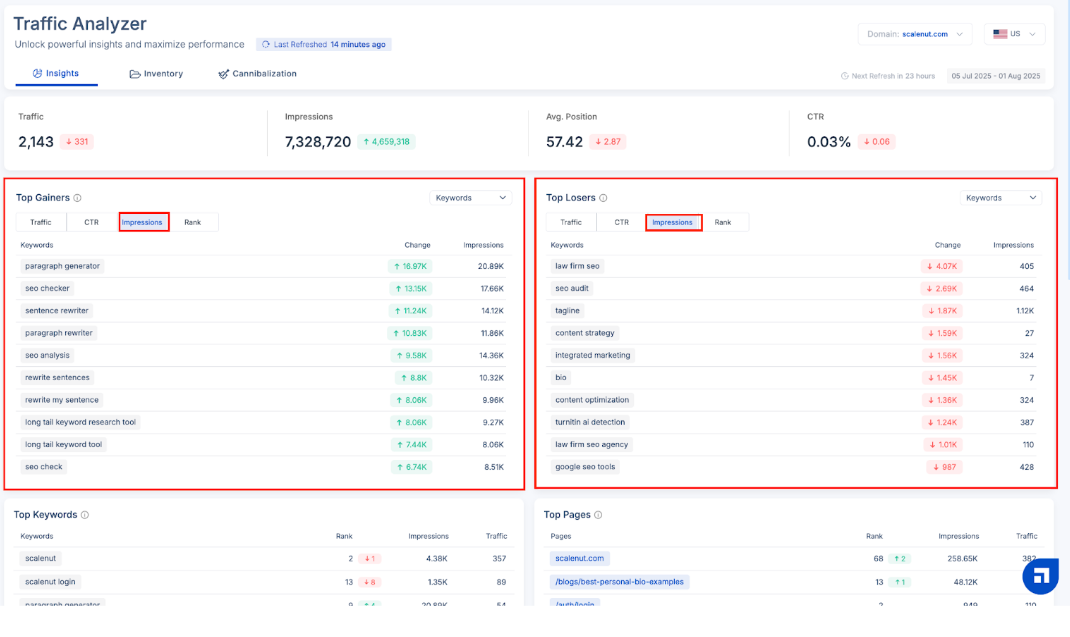Screen dimensions: 1070x637
Task: Click the Last Refreshed refresh icon
Action: tap(266, 45)
